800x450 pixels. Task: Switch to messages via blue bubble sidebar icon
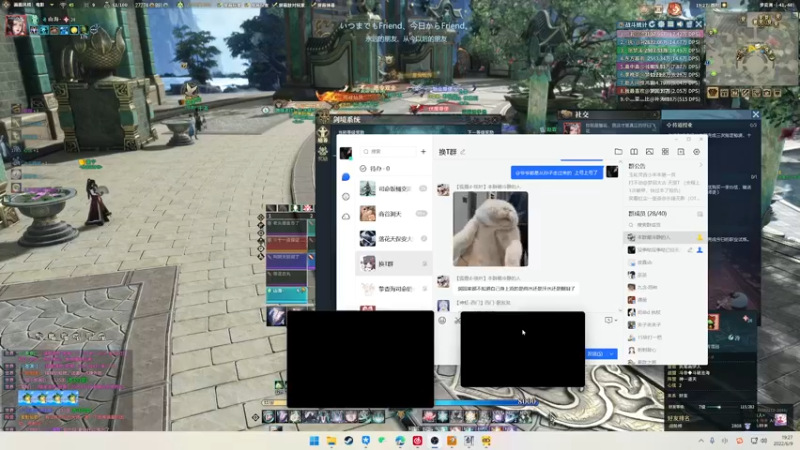346,177
